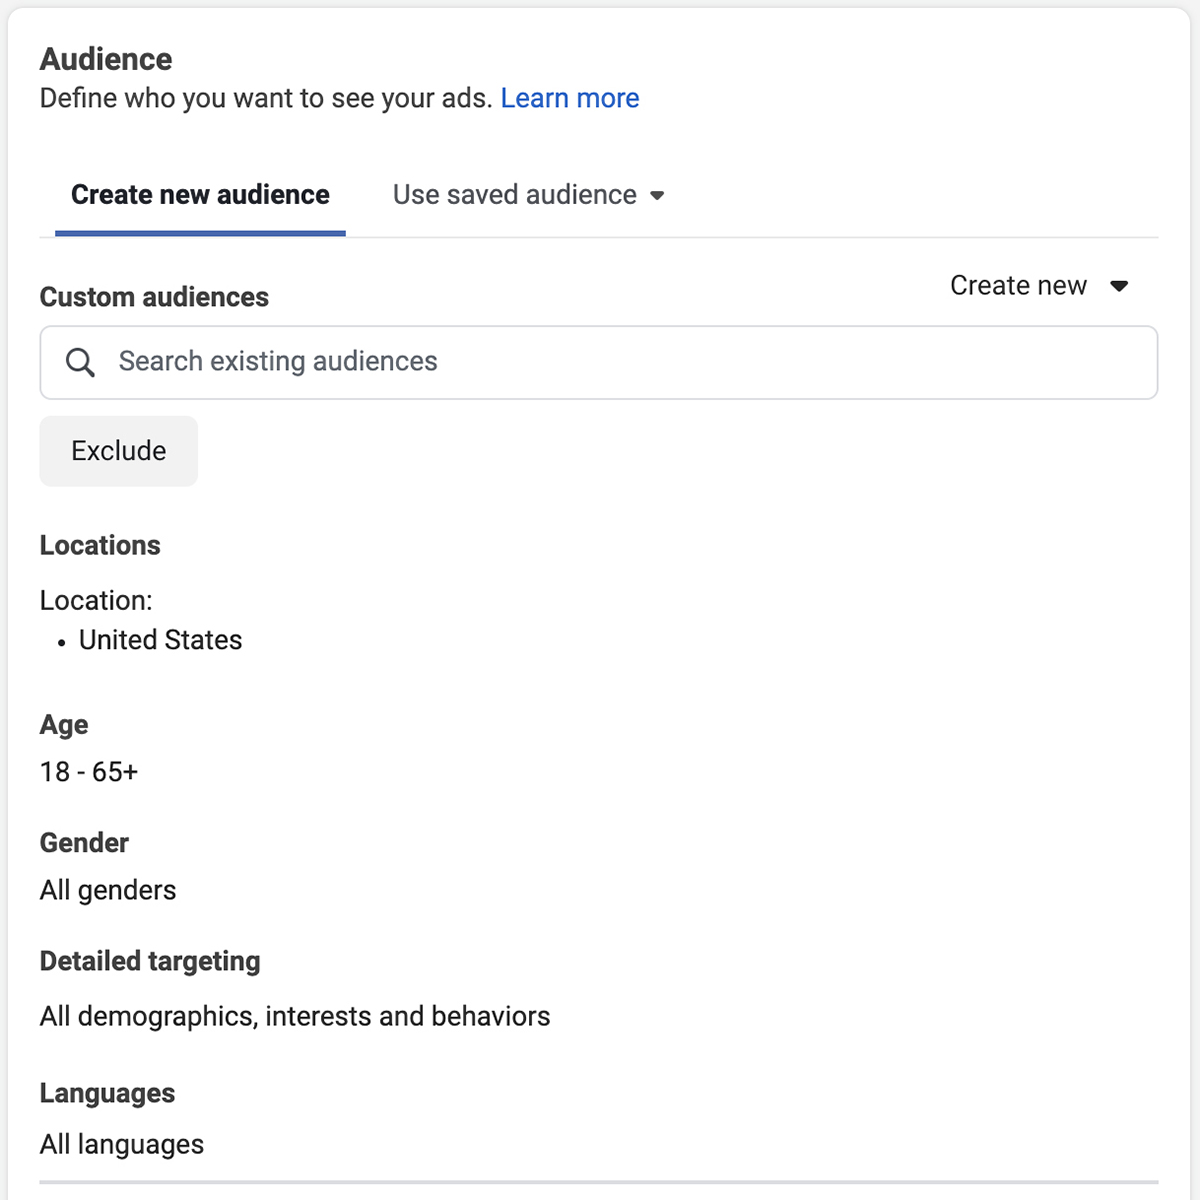
Task: Click All demographics, interests and behaviors text
Action: (295, 1016)
